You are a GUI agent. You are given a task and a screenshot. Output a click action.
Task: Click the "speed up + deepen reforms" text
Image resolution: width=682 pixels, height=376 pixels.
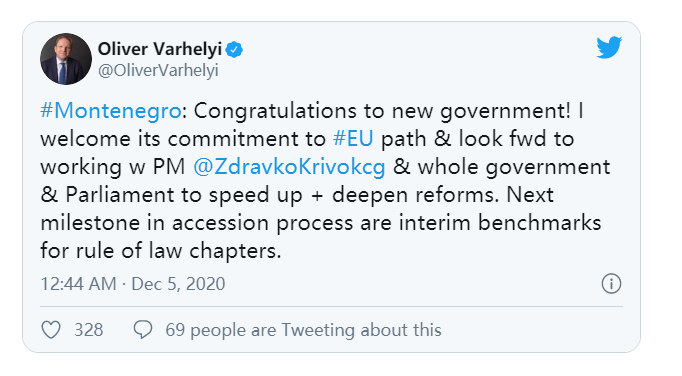click(x=353, y=195)
